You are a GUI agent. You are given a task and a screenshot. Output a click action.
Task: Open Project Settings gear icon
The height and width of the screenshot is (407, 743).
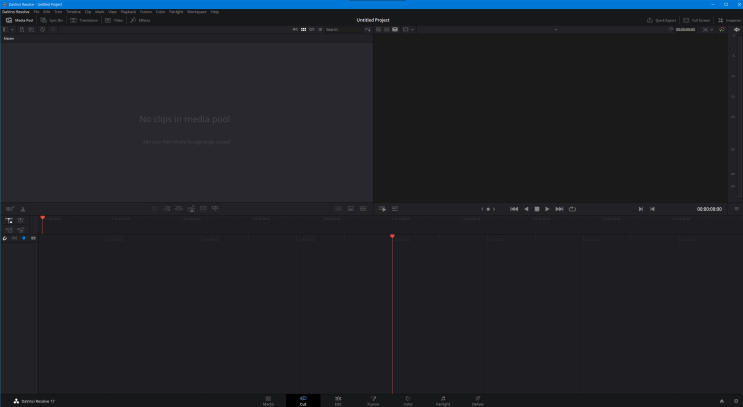[736, 401]
